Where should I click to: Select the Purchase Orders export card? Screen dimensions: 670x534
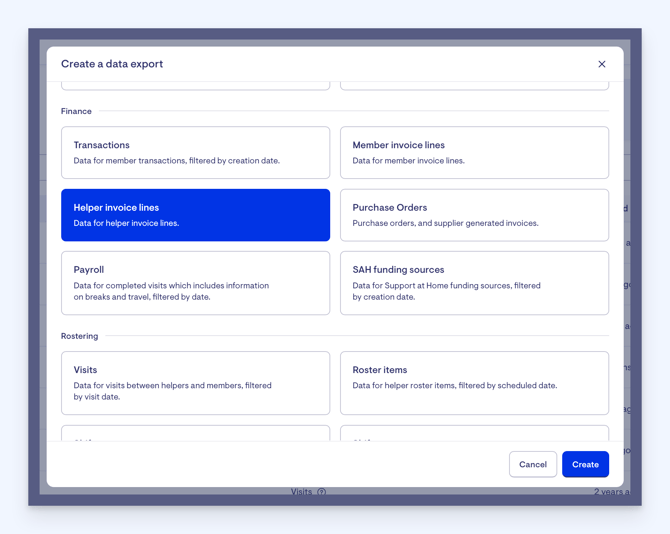point(474,215)
